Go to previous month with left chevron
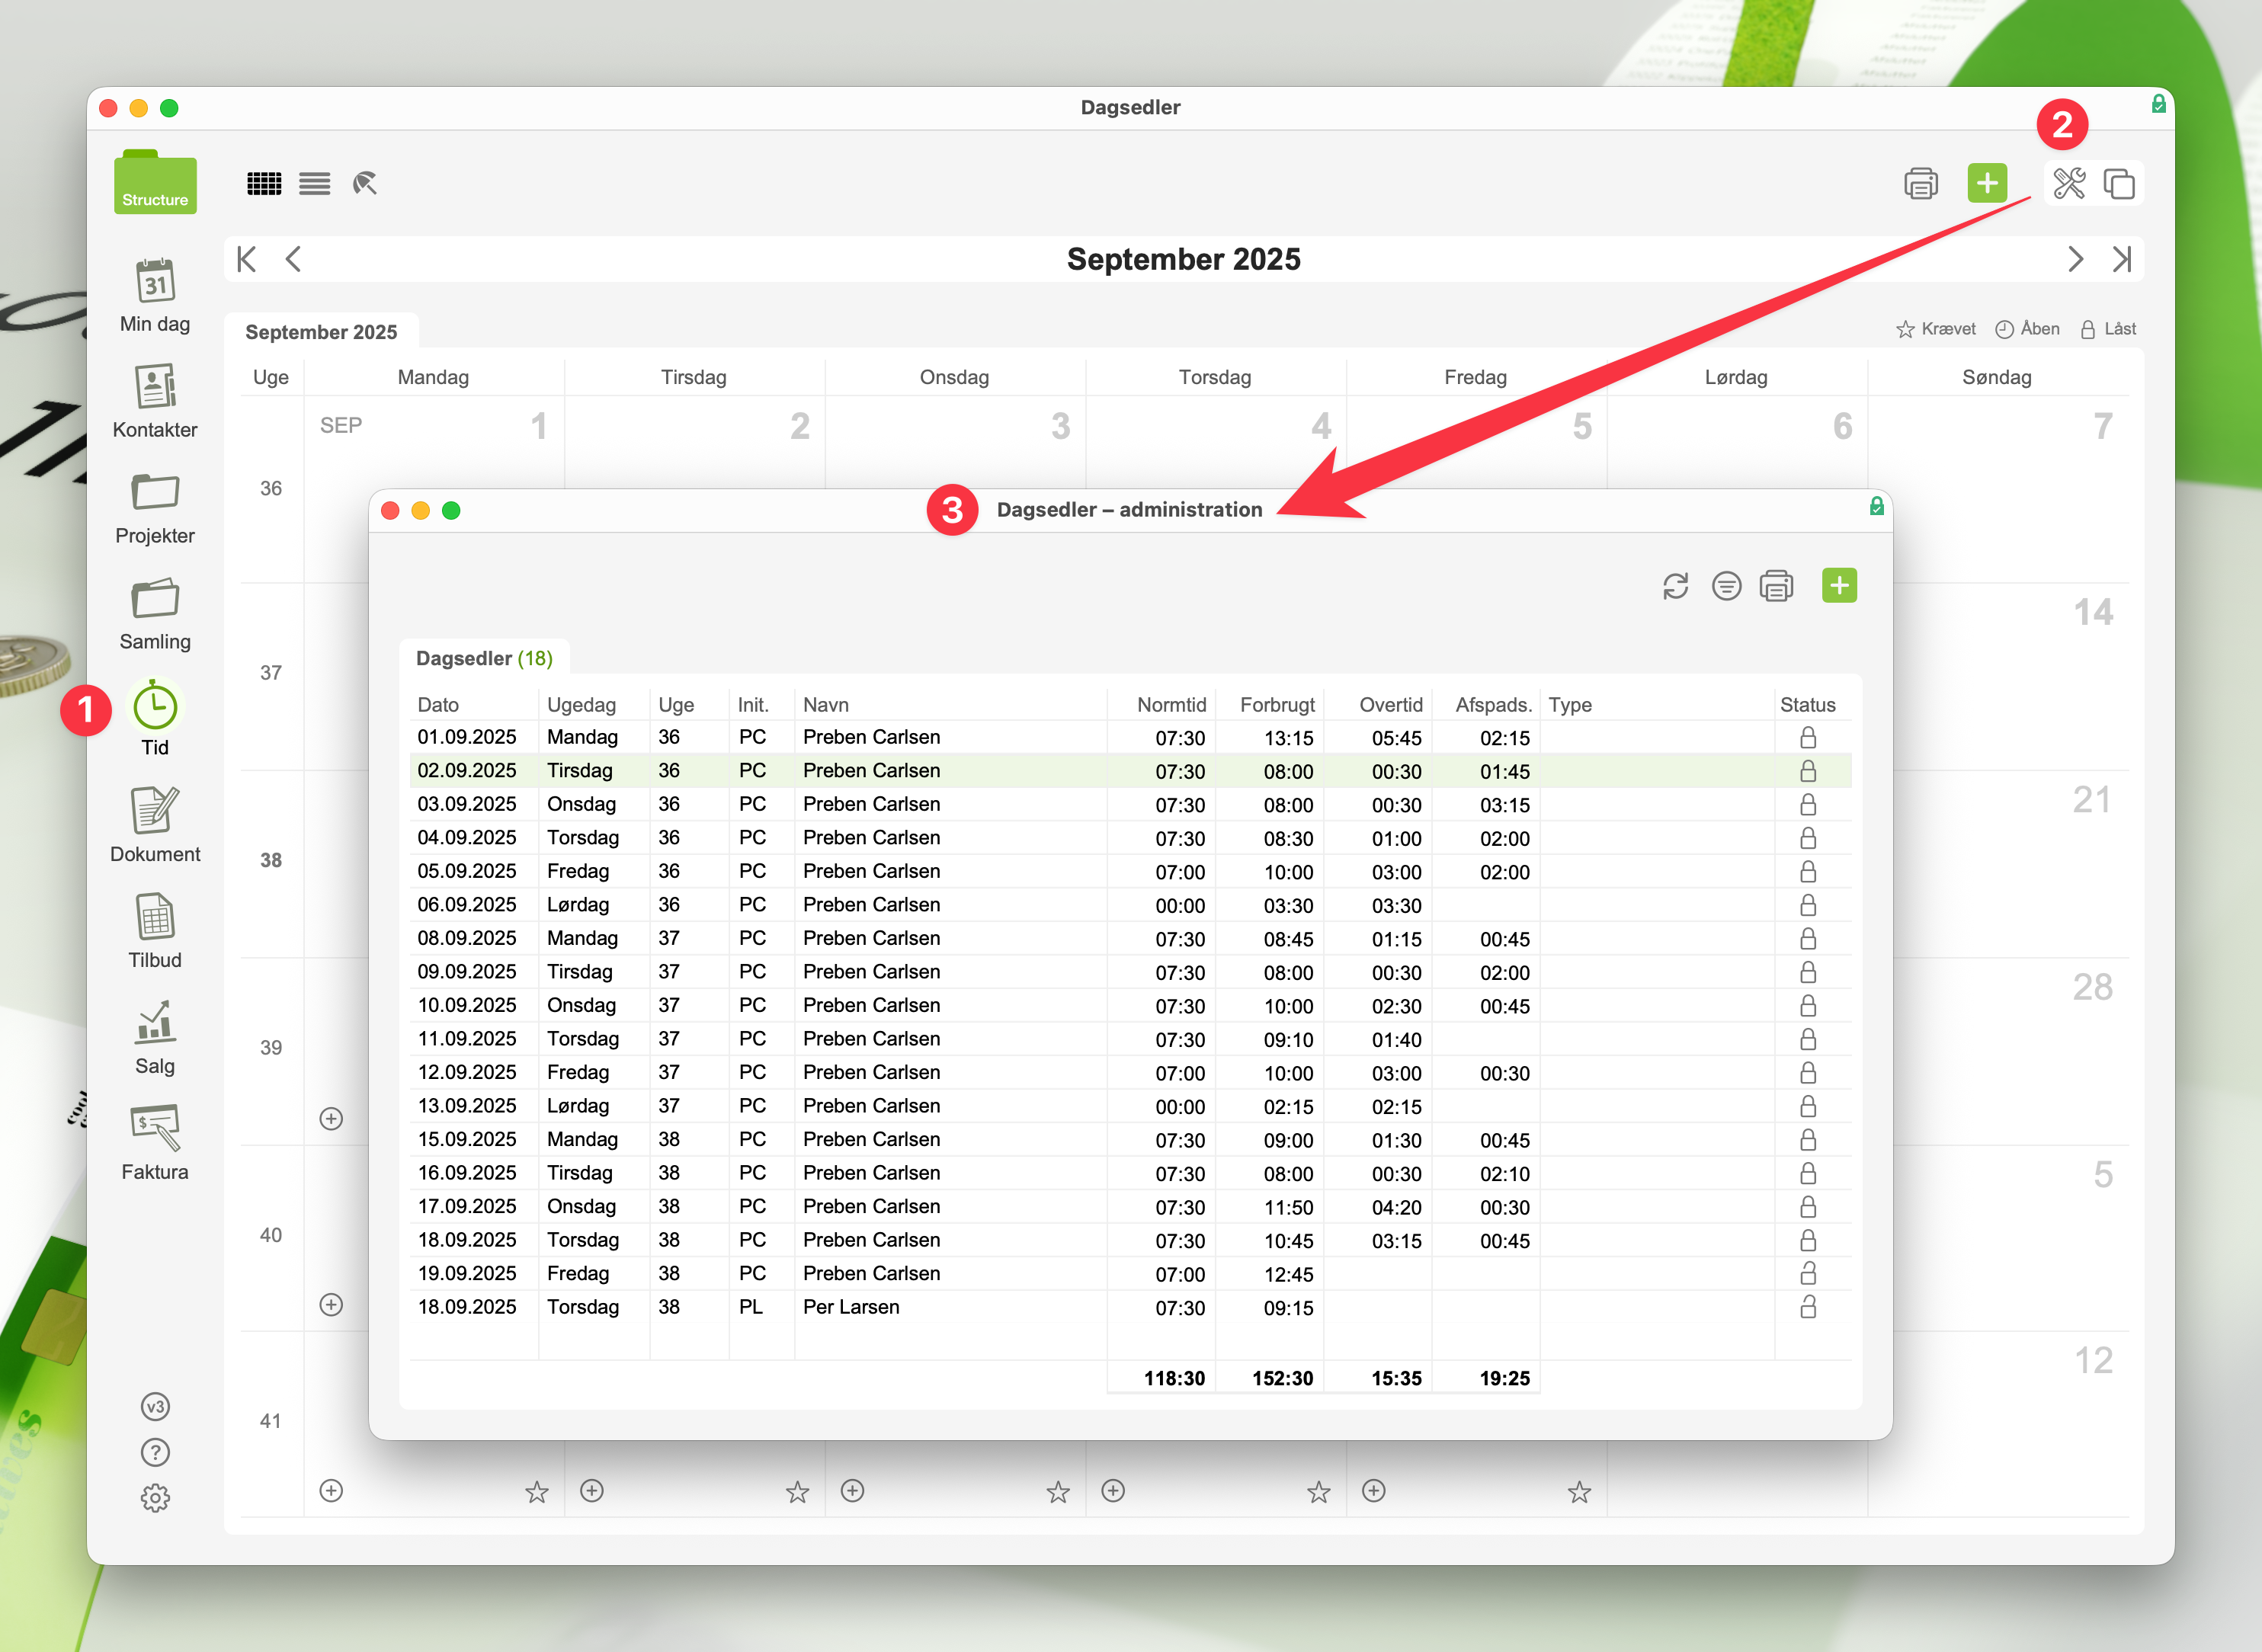Viewport: 2262px width, 1652px height. click(x=293, y=260)
